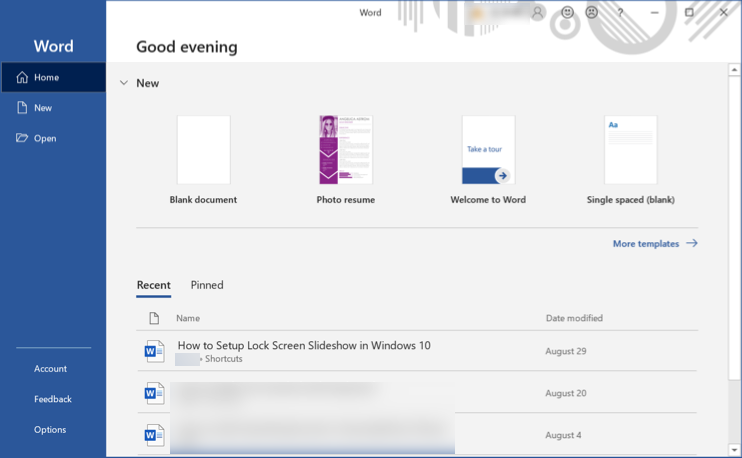Viewport: 742px width, 458px height.
Task: Click the scrollbar down arrow
Action: pos(734,450)
